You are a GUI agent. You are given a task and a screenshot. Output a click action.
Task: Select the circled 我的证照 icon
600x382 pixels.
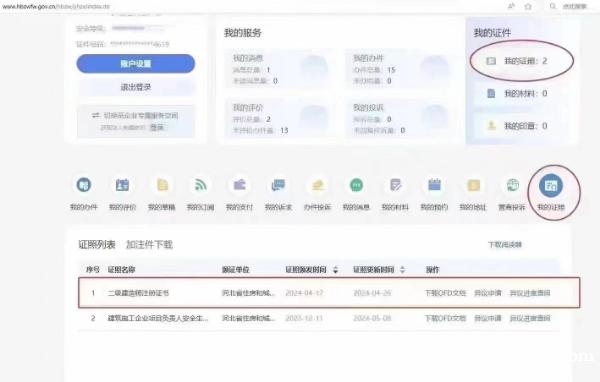[x=551, y=186]
